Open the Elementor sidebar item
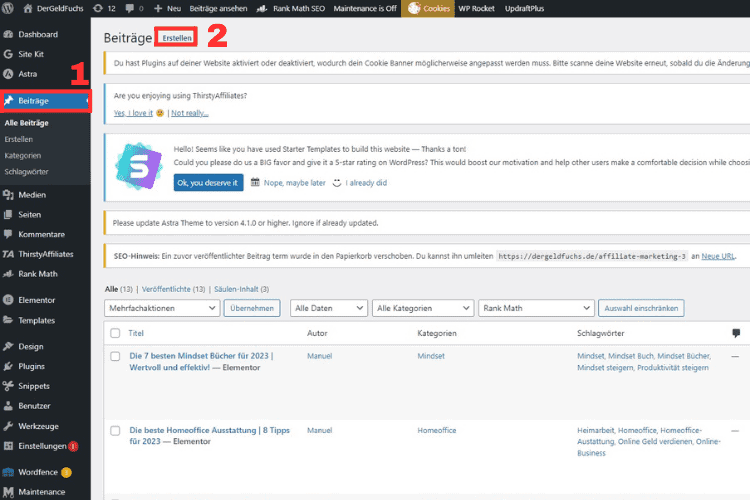 pyautogui.click(x=39, y=299)
